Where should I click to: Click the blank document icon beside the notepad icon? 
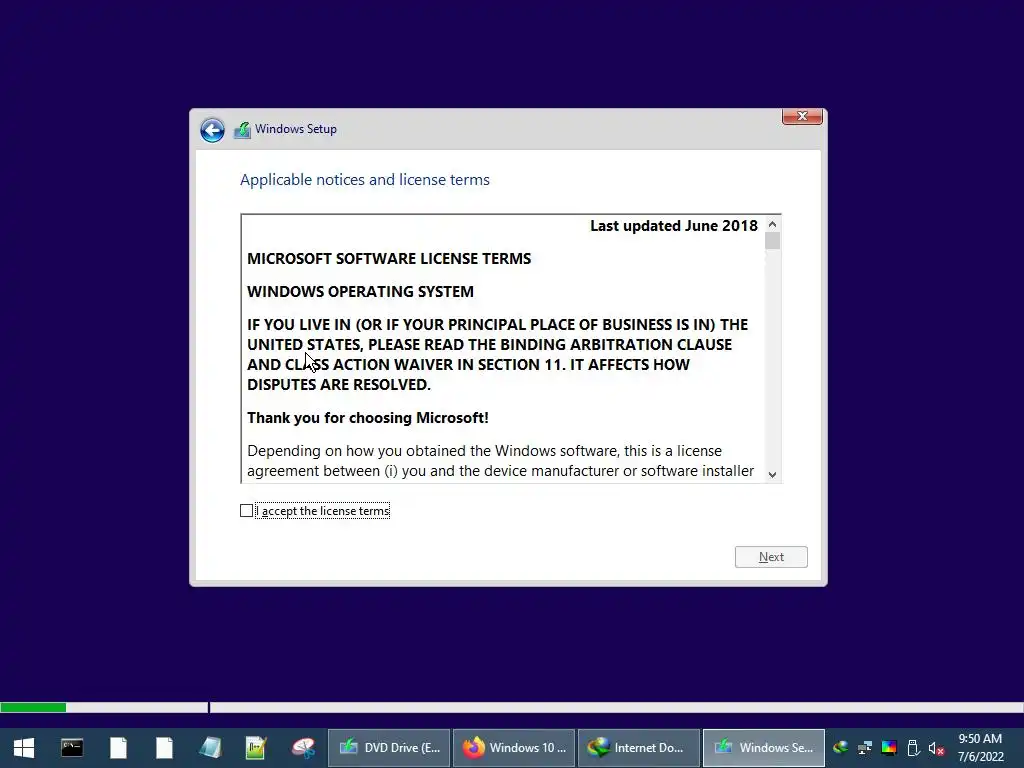click(x=164, y=748)
